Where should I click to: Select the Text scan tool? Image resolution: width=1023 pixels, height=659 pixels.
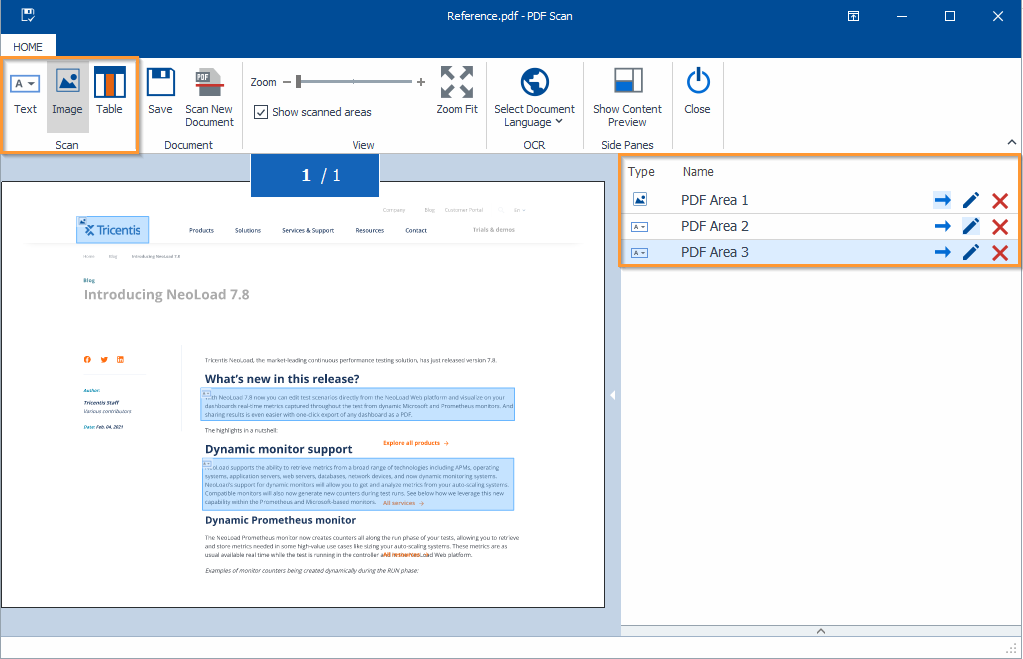click(x=25, y=95)
